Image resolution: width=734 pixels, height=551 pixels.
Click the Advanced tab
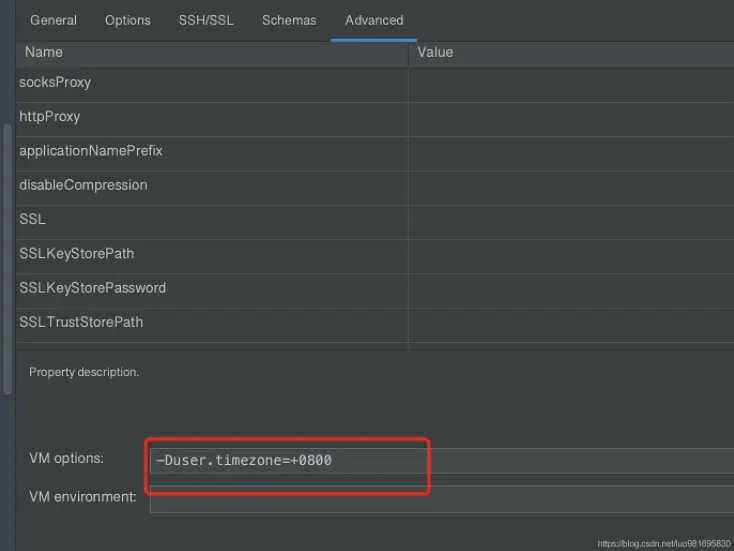tap(374, 20)
